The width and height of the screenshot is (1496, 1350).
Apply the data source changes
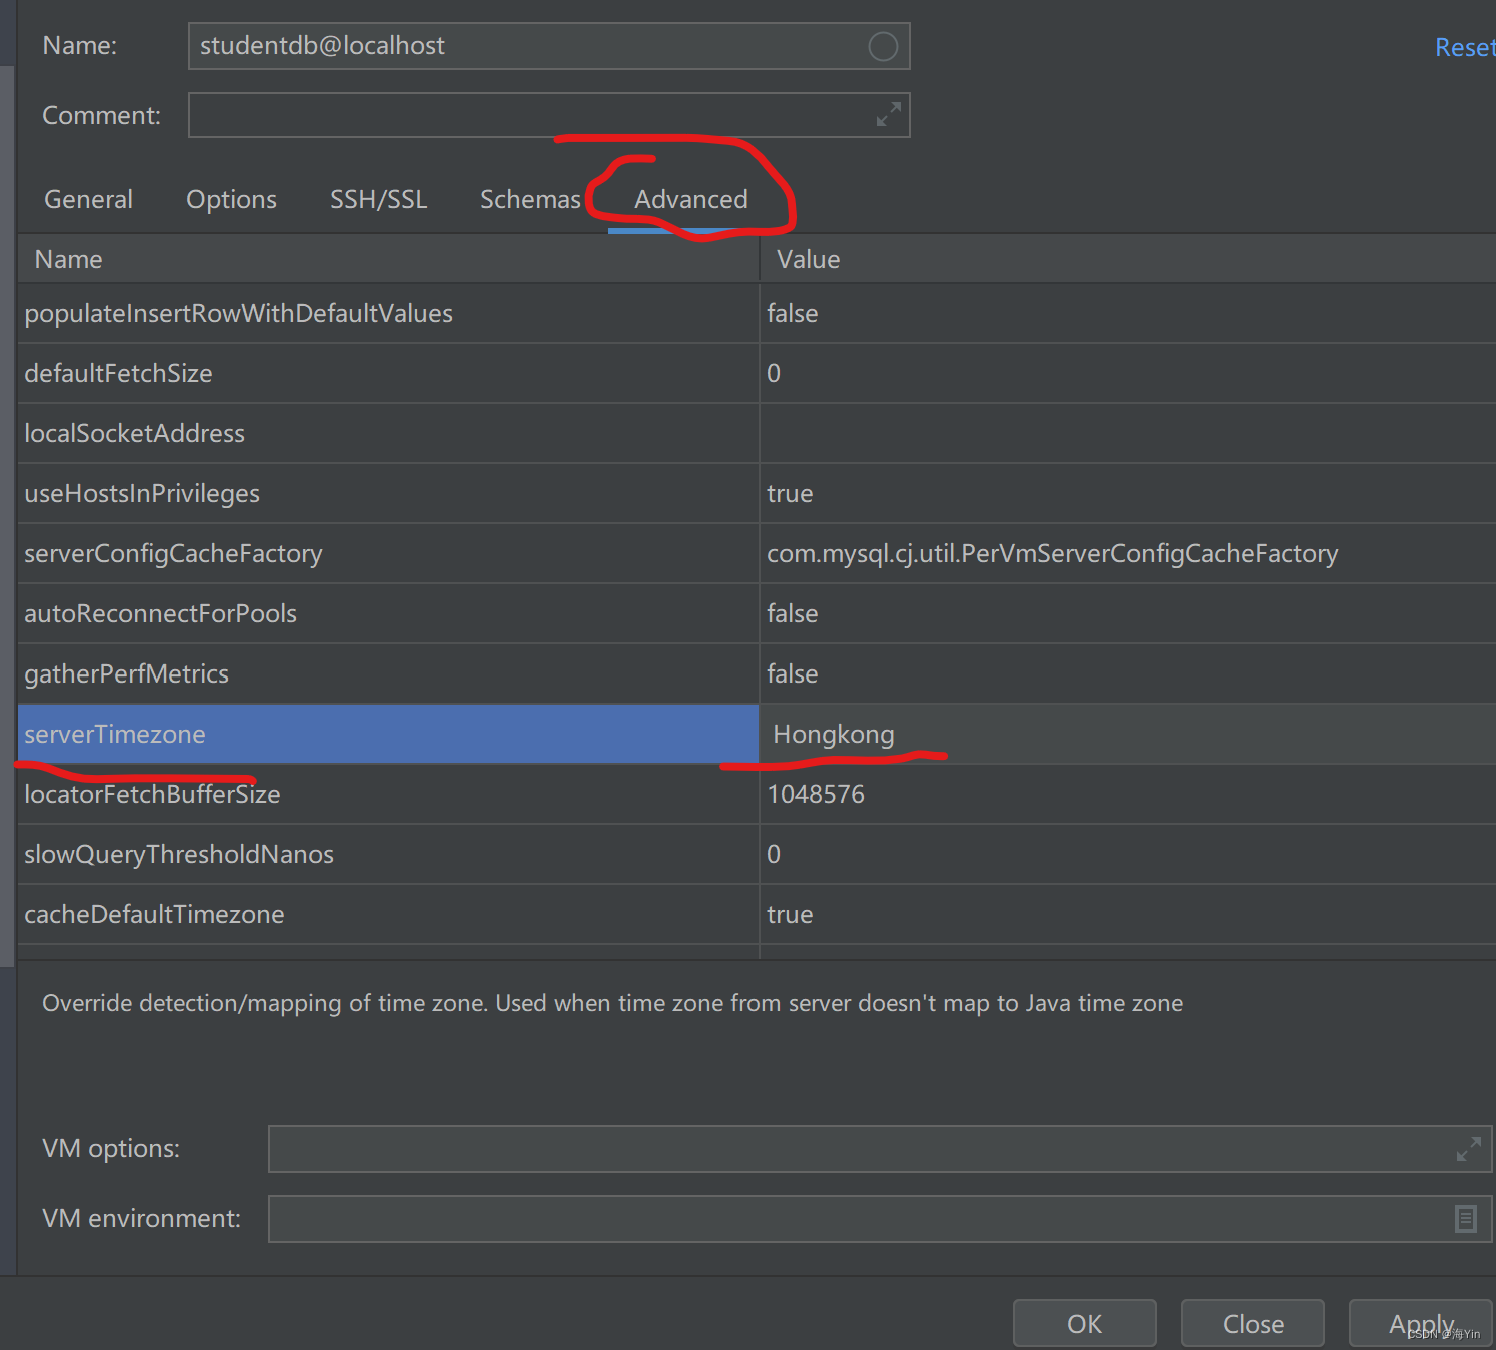1421,1324
